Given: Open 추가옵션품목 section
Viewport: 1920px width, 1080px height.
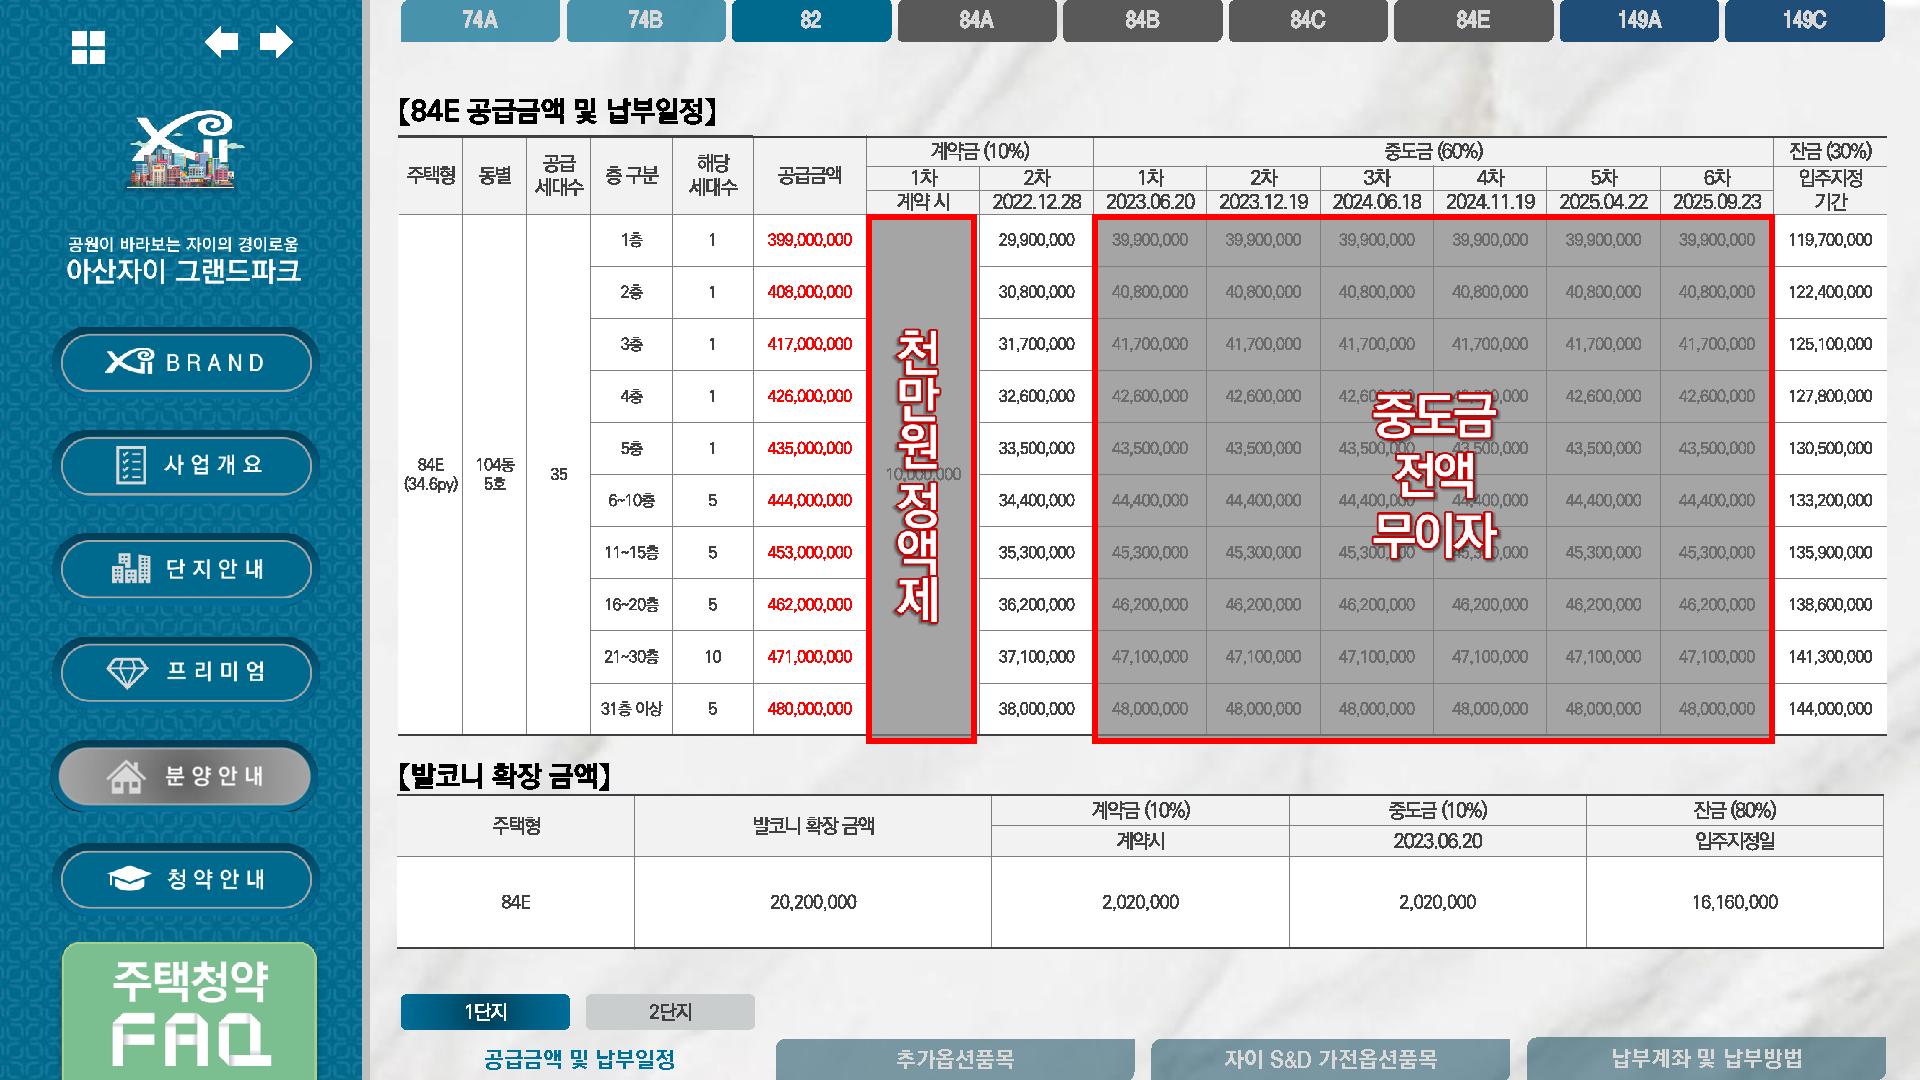Looking at the screenshot, I should (955, 1059).
